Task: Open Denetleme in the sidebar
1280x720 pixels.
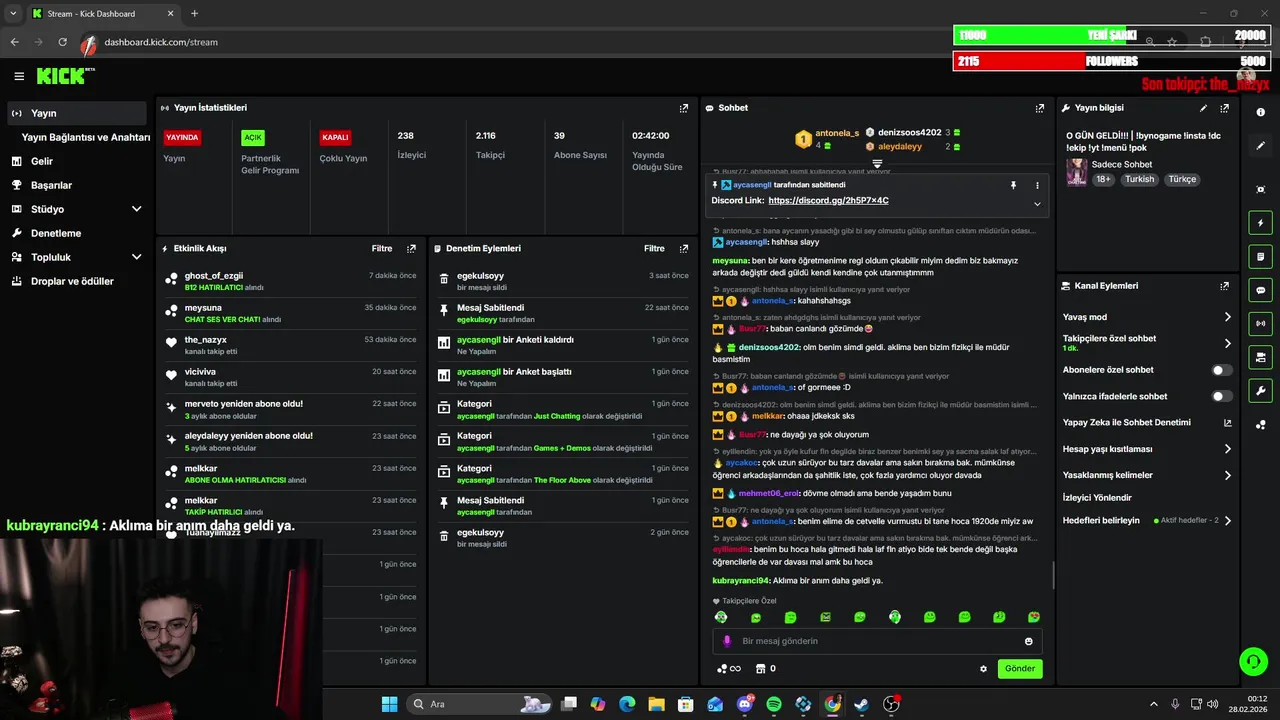Action: (x=77, y=233)
